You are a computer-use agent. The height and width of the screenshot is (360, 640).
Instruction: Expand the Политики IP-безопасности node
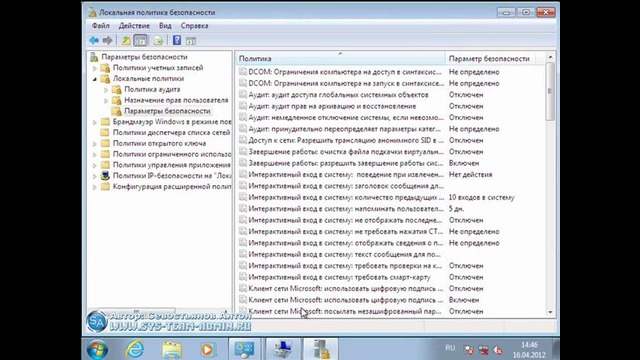coord(95,176)
